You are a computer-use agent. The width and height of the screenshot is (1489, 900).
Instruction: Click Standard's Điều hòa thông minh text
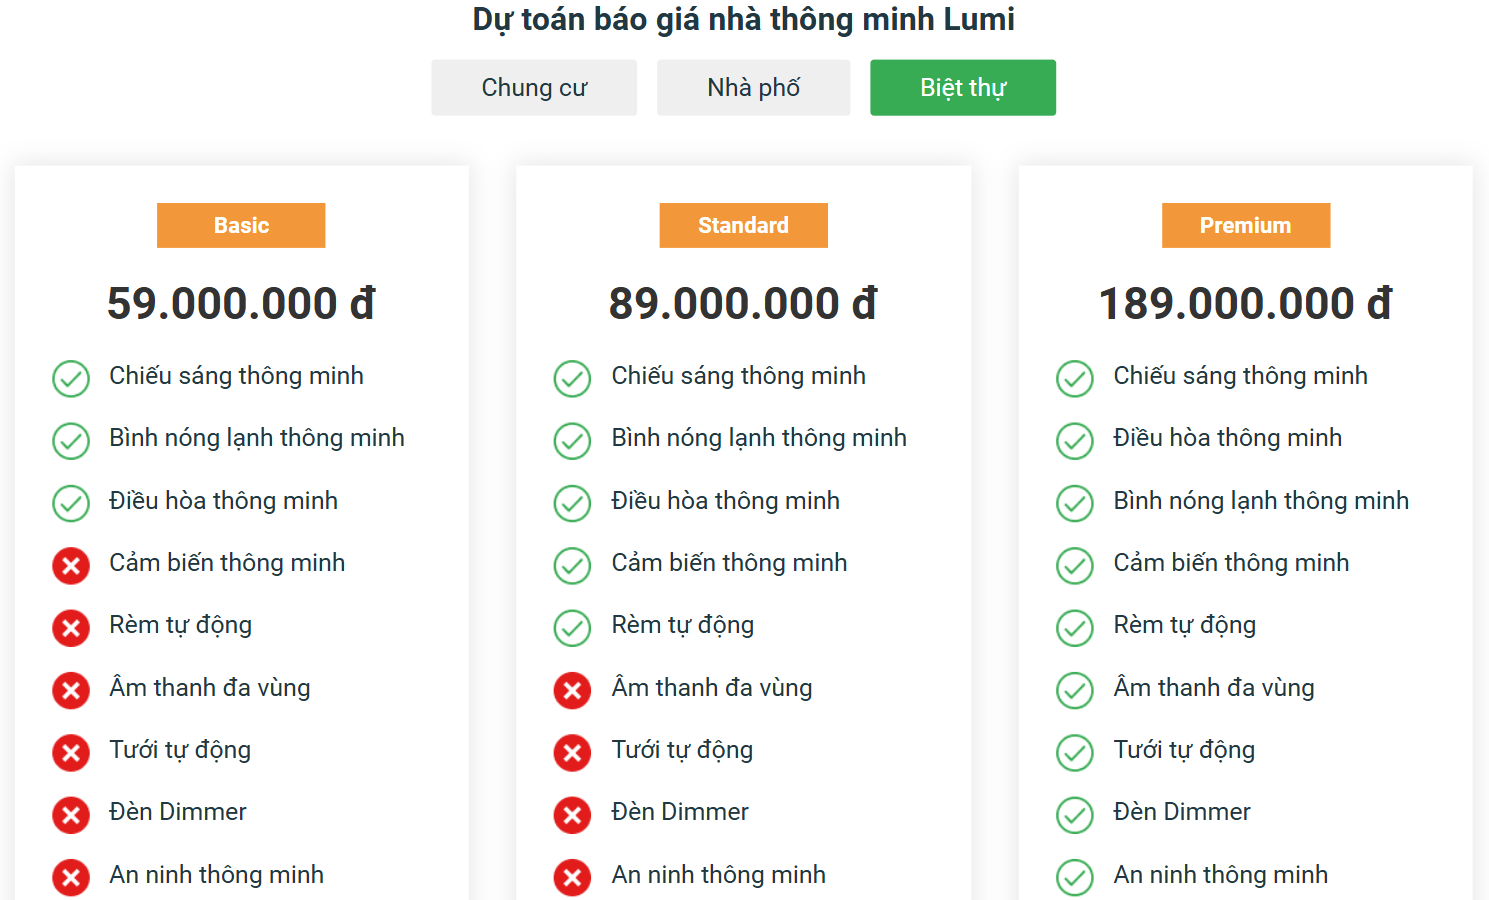point(725,501)
